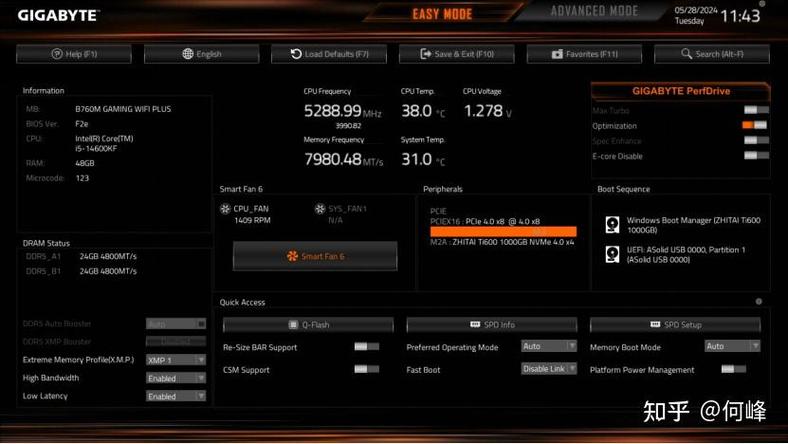This screenshot has height=444, width=788.
Task: Open the SPD Setup button
Action: [675, 325]
